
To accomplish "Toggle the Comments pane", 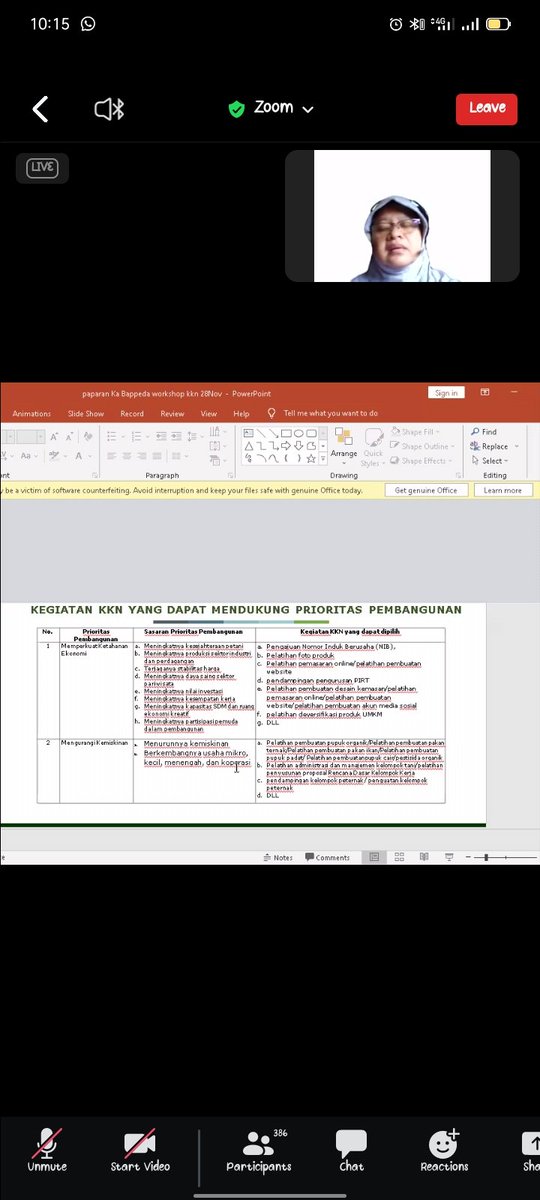I will coord(327,857).
